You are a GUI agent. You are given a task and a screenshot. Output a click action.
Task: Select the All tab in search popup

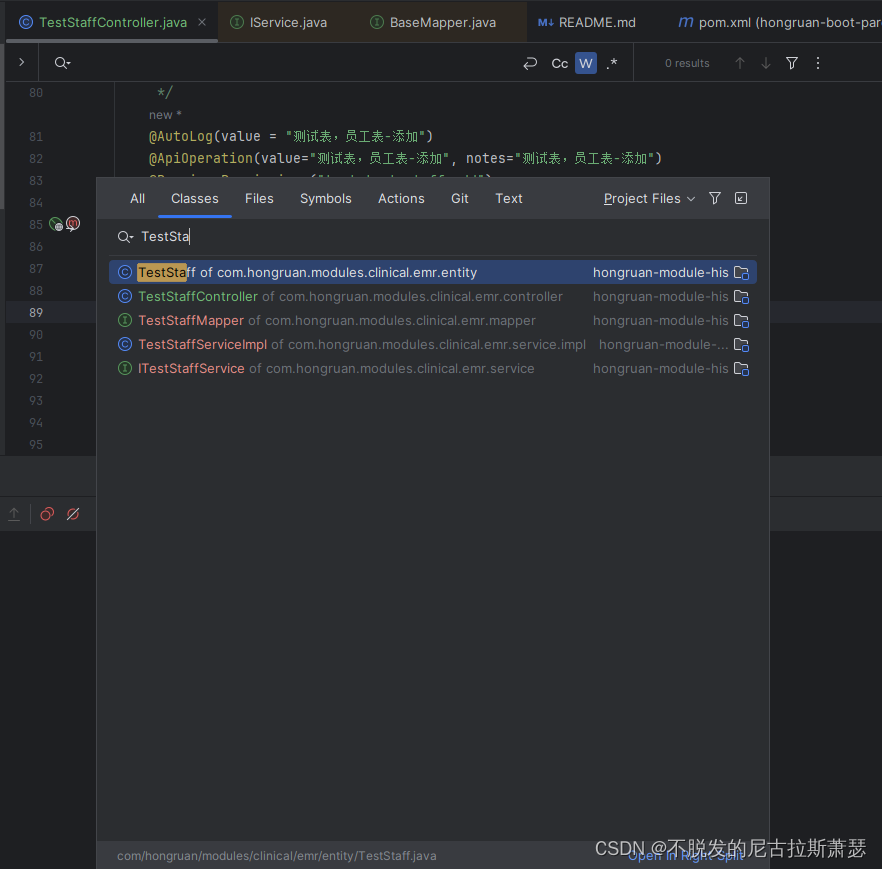pyautogui.click(x=137, y=199)
